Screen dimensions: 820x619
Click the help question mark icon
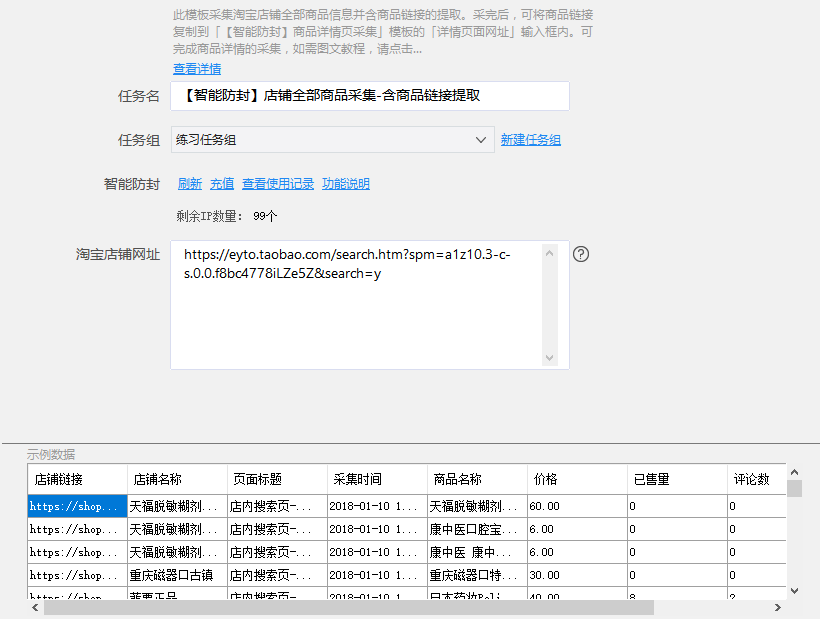click(x=580, y=254)
